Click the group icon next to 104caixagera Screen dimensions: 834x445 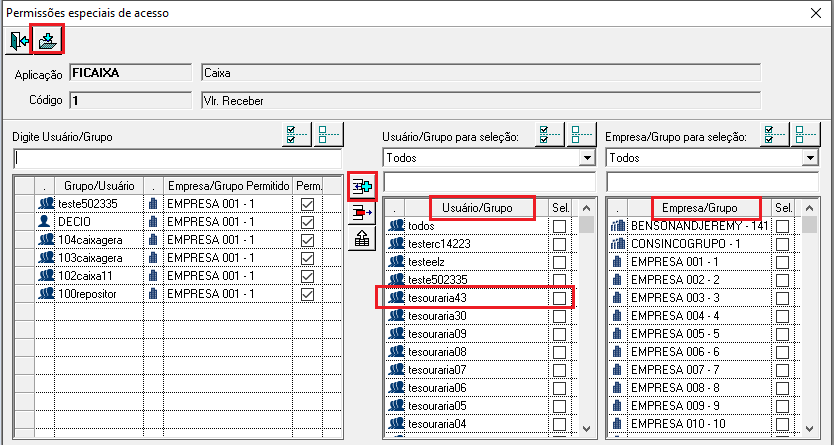coord(46,240)
